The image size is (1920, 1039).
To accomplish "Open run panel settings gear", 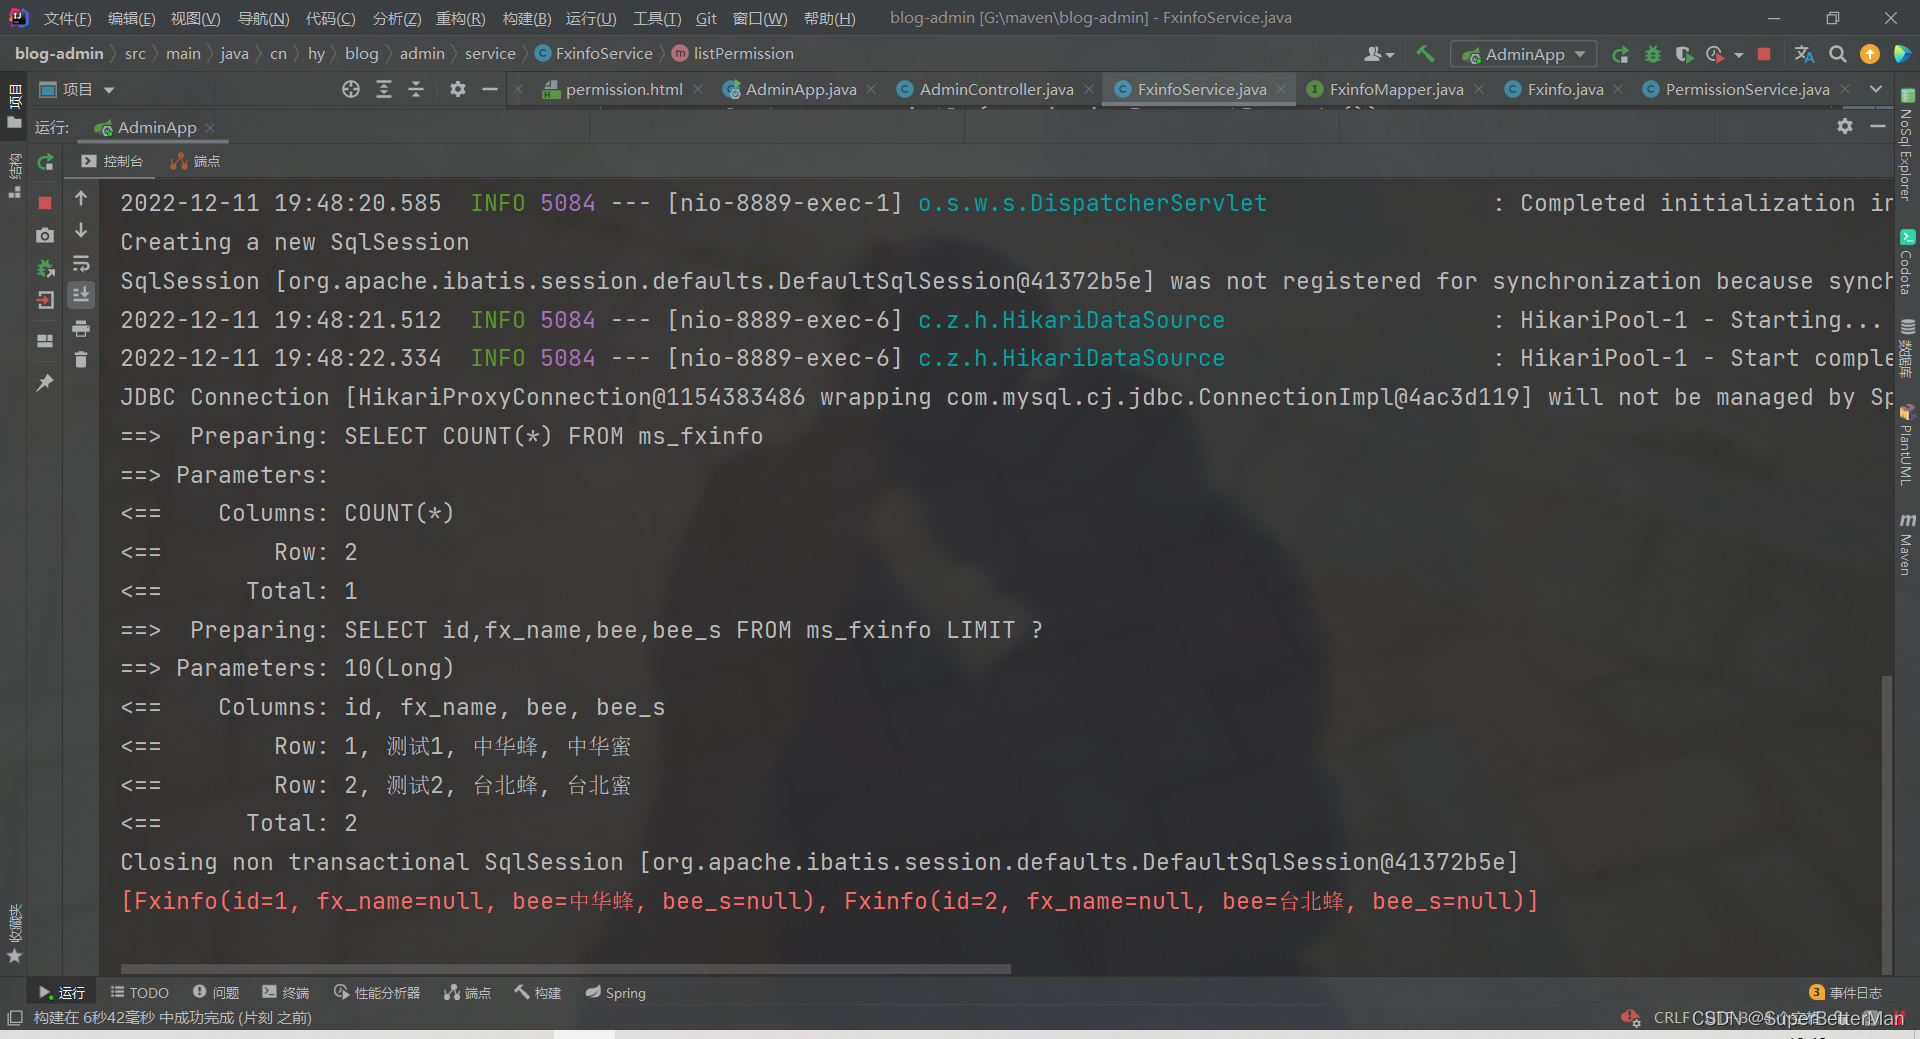I will click(x=1845, y=126).
